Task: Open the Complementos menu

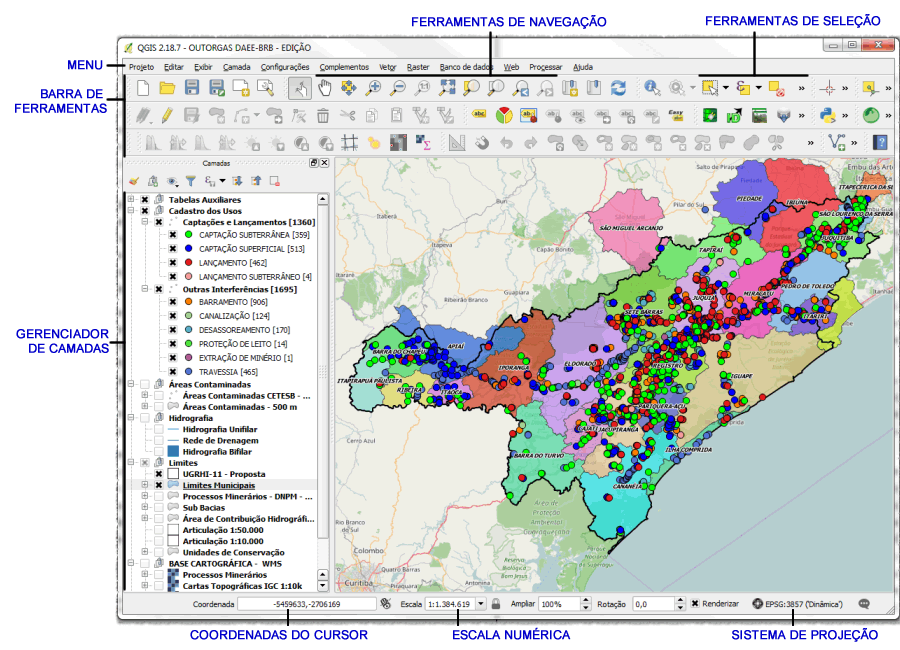Action: click(x=343, y=67)
